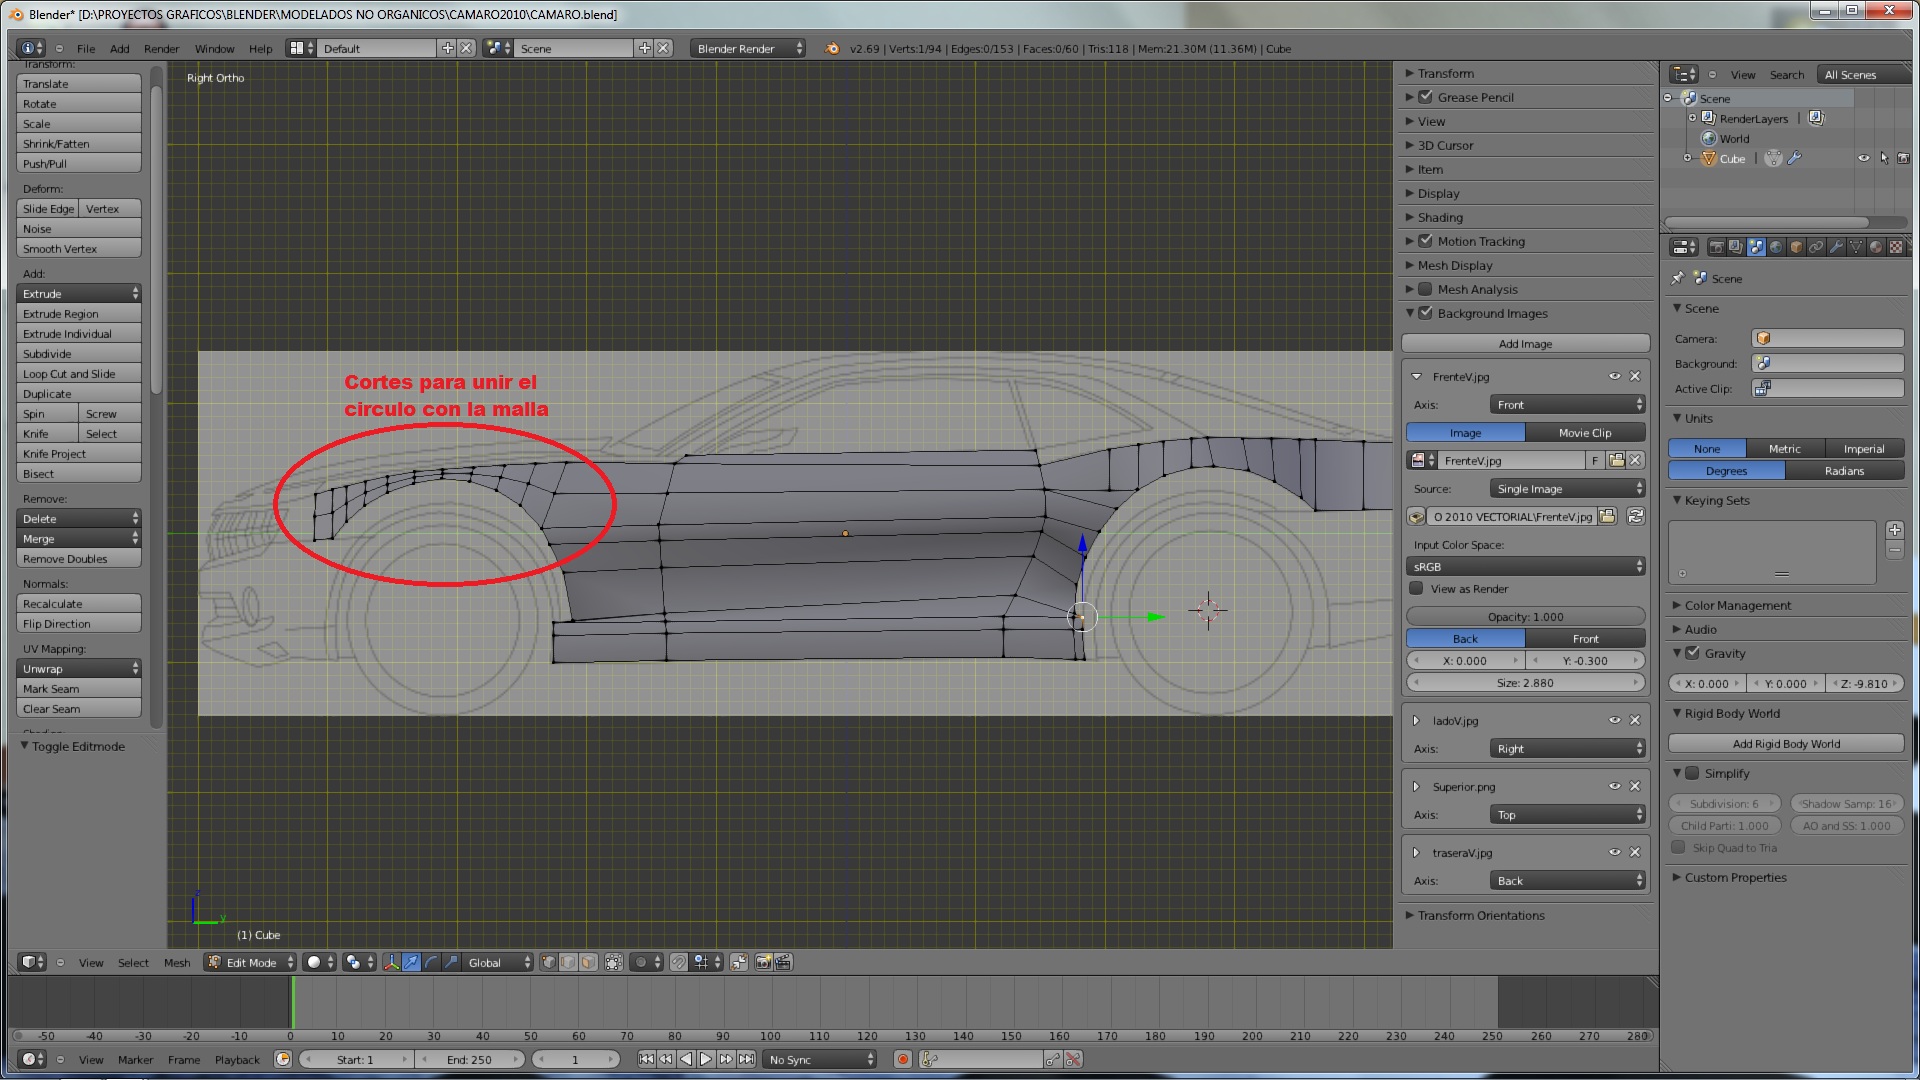Hide the ladoV.jpg background image
The width and height of the screenshot is (1920, 1080).
(1614, 720)
